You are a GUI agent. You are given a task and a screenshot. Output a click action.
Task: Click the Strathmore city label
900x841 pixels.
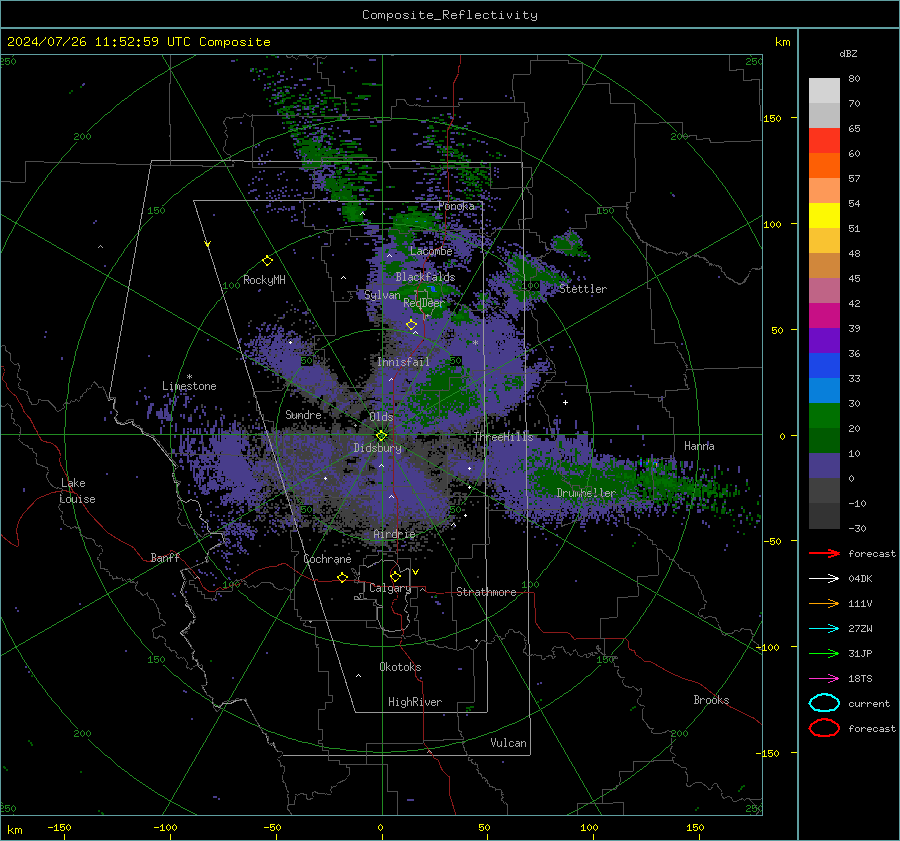point(486,592)
